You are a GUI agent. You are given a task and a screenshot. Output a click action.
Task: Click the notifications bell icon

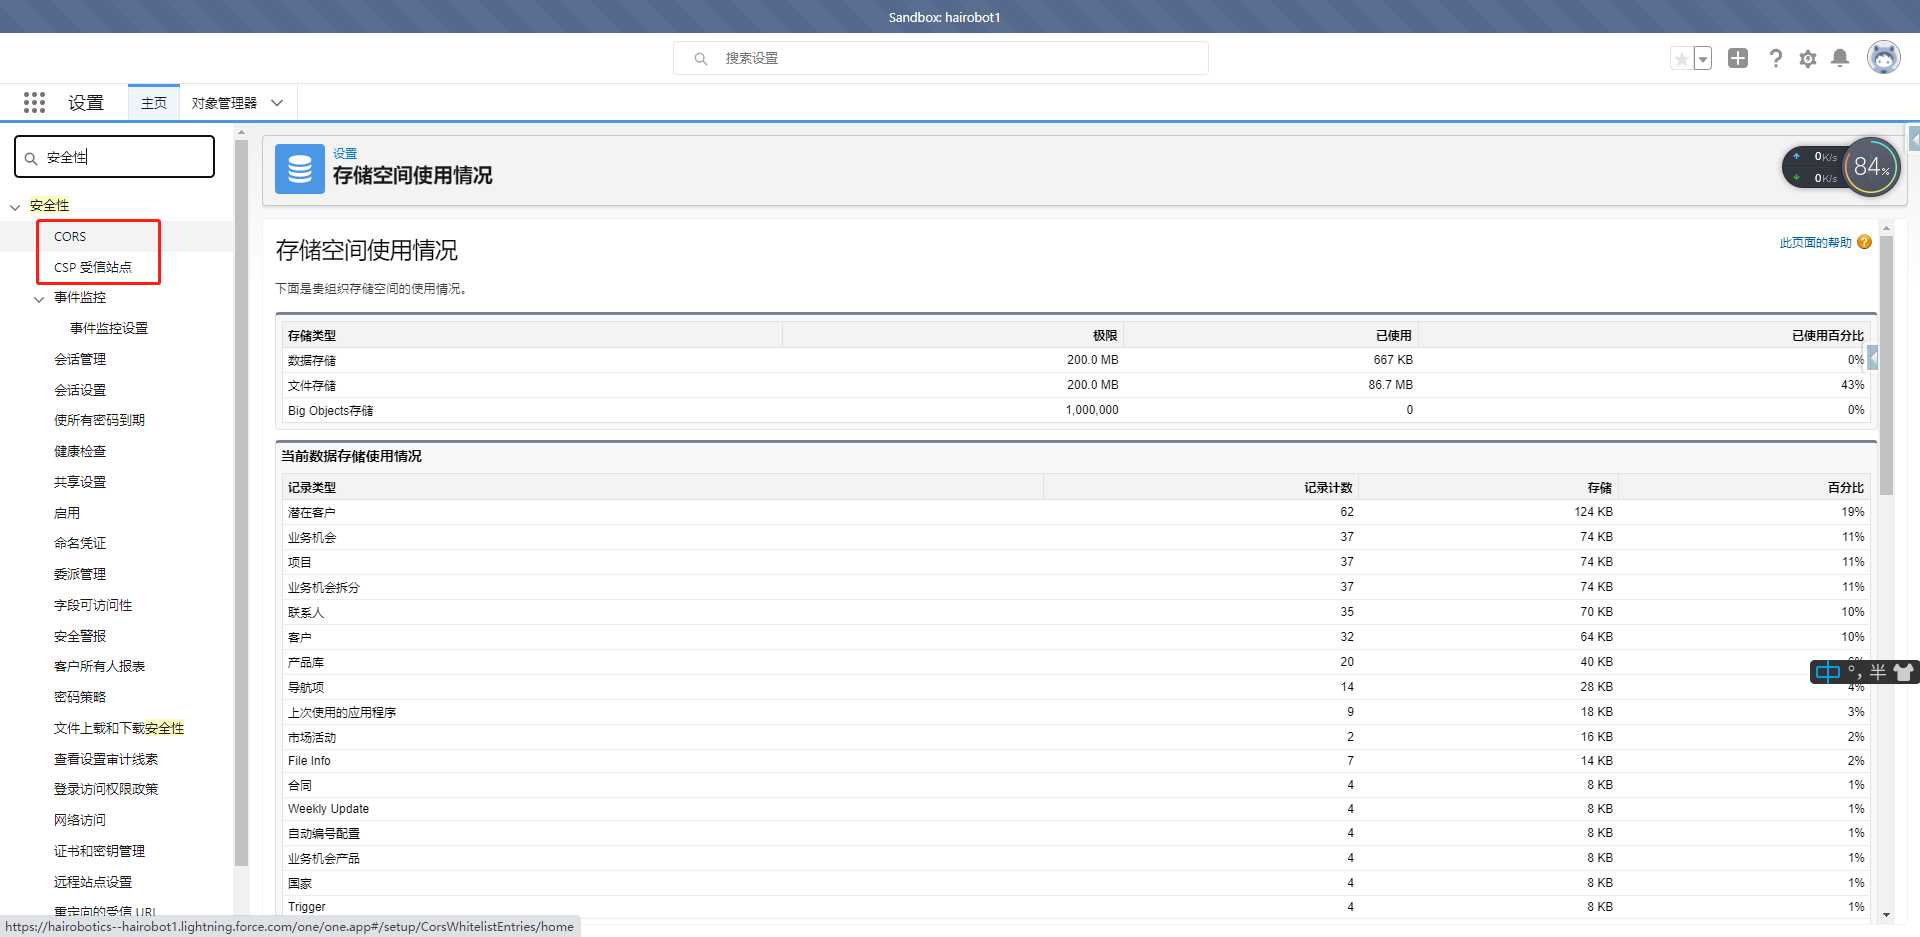click(1840, 58)
